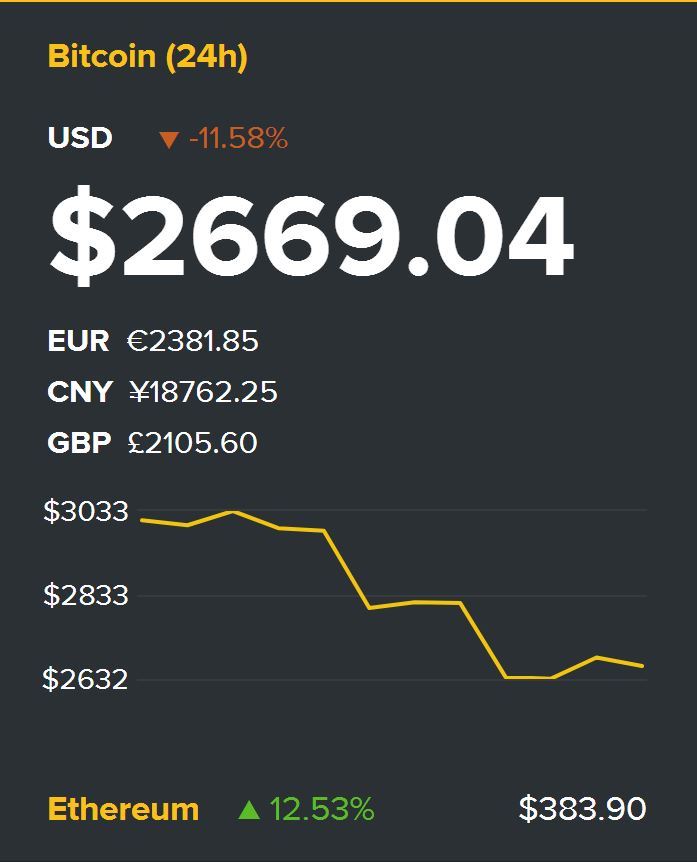Select the EUR currency label
The width and height of the screenshot is (697, 862).
pos(78,341)
